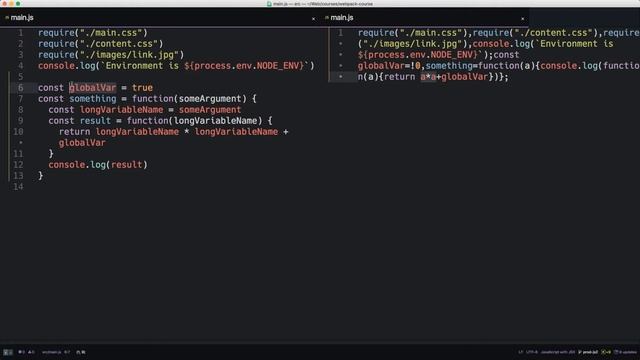Click file path entry in status bar

pyautogui.click(x=51, y=352)
